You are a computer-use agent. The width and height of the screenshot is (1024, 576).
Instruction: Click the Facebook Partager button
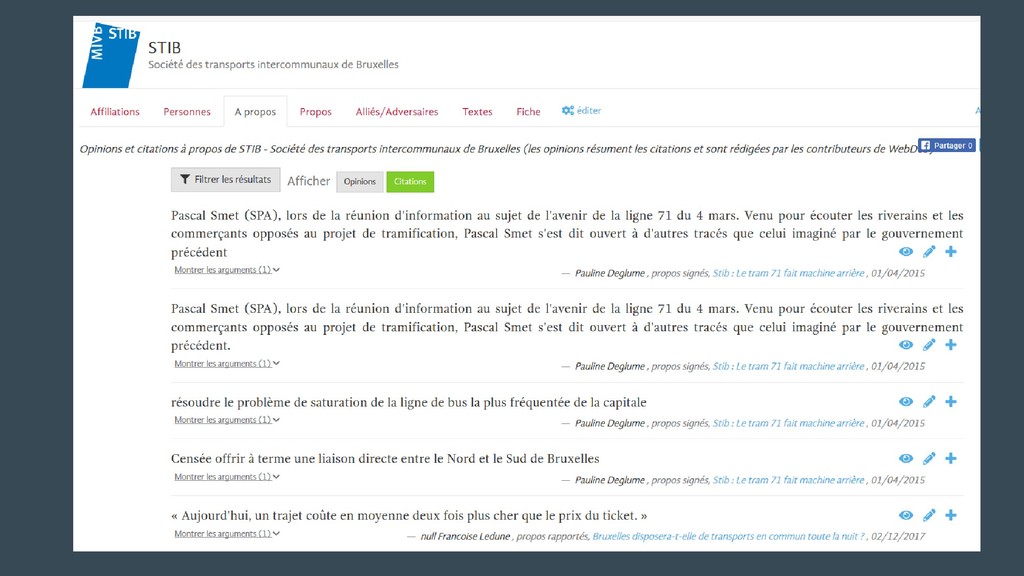946,145
